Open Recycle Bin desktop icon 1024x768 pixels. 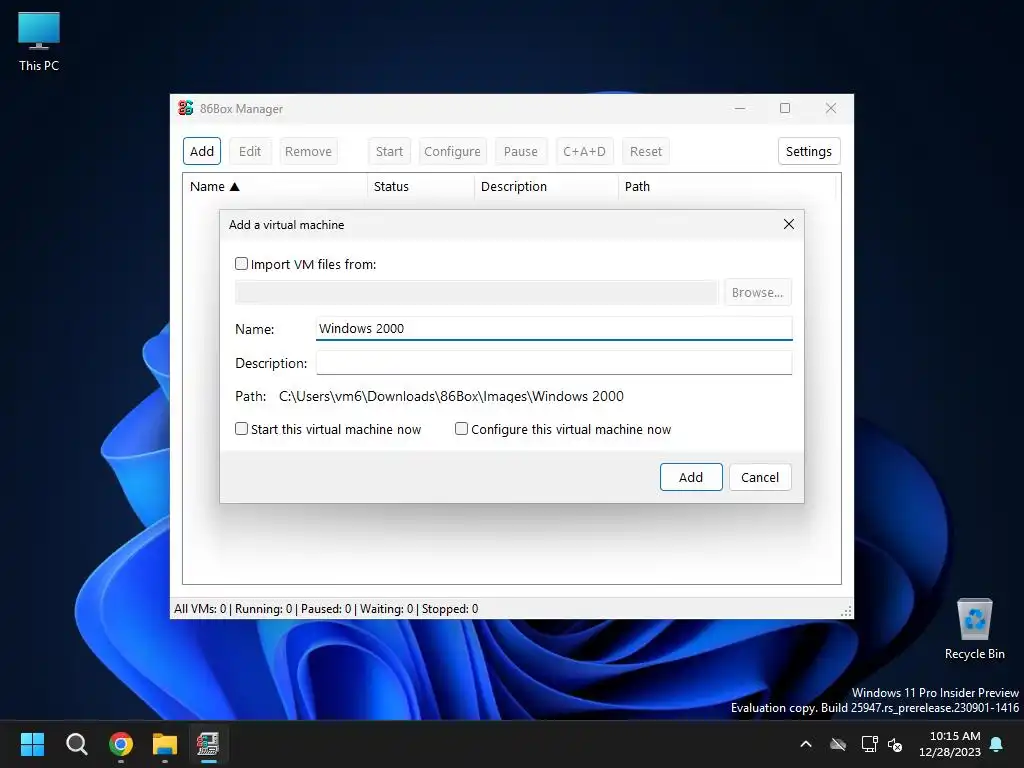(974, 629)
